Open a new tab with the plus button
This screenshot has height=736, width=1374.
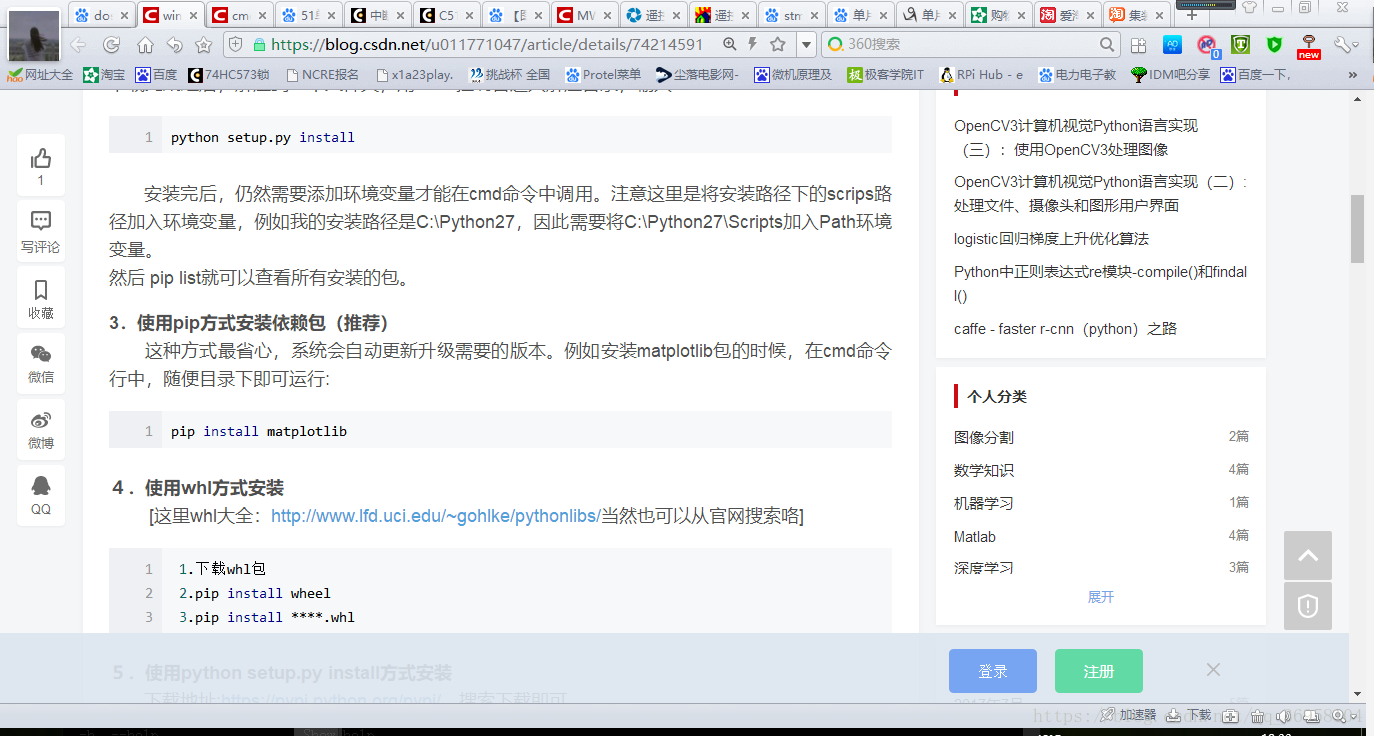(1191, 15)
